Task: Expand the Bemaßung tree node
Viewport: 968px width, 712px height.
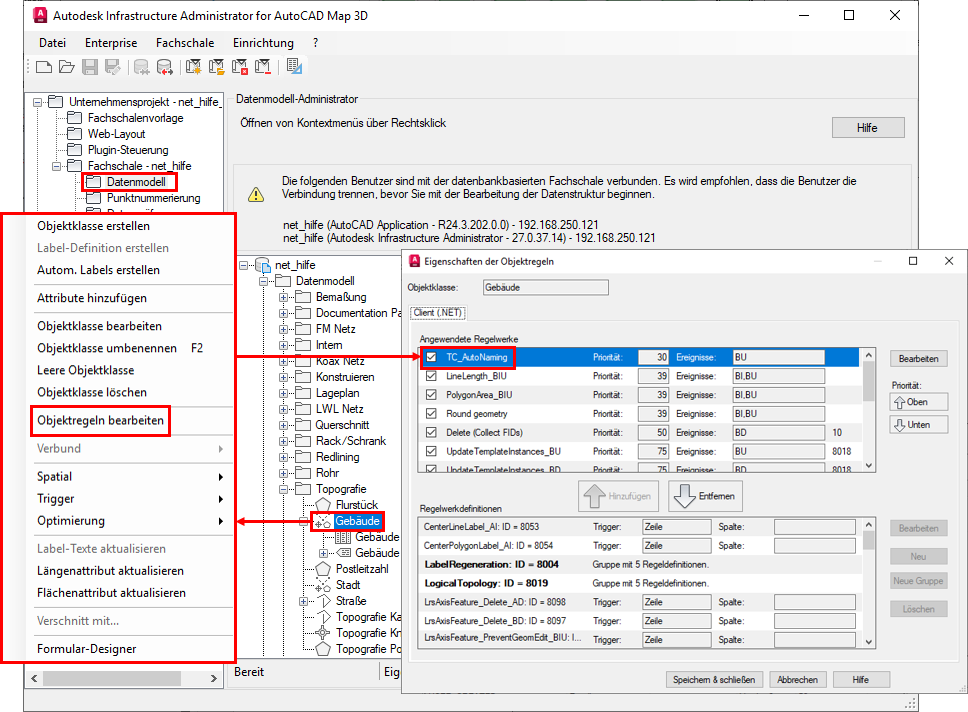Action: (x=284, y=297)
